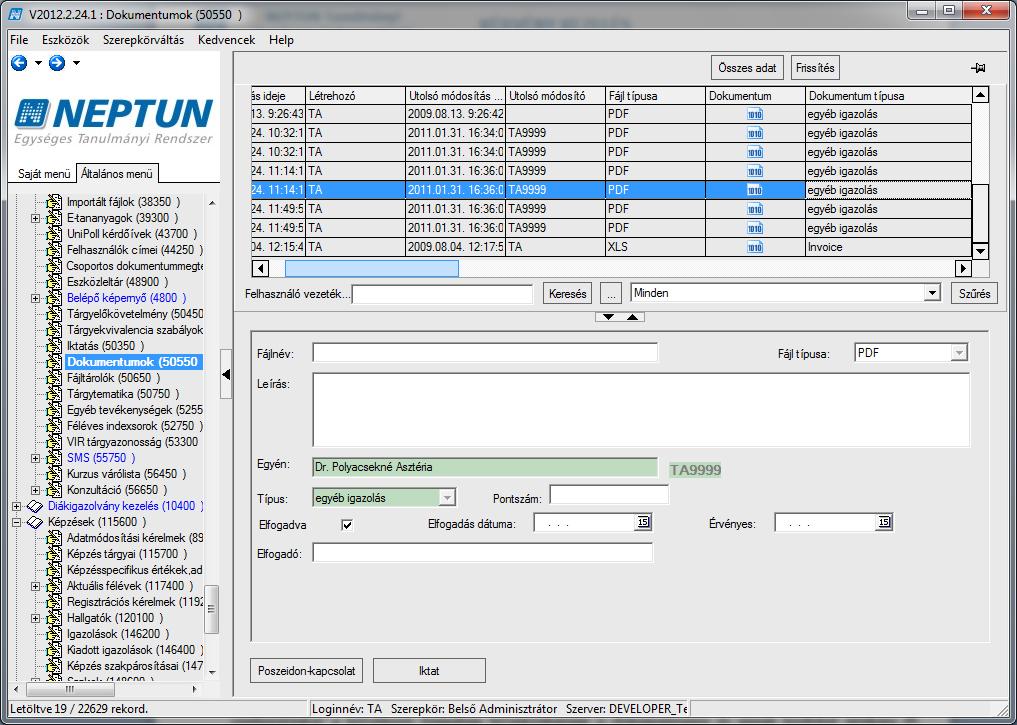Screen dimensions: 1017x725
Task: Expand the Hallgatók tree node
Action: [36, 617]
